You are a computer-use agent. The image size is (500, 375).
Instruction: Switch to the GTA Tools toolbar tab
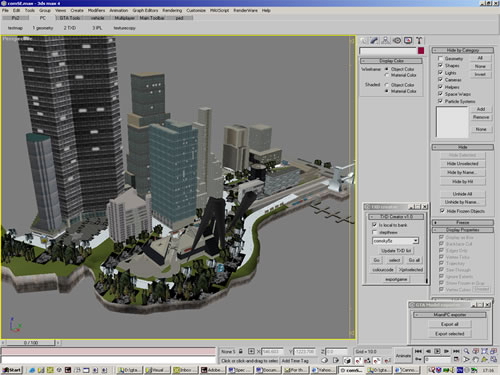coord(70,18)
